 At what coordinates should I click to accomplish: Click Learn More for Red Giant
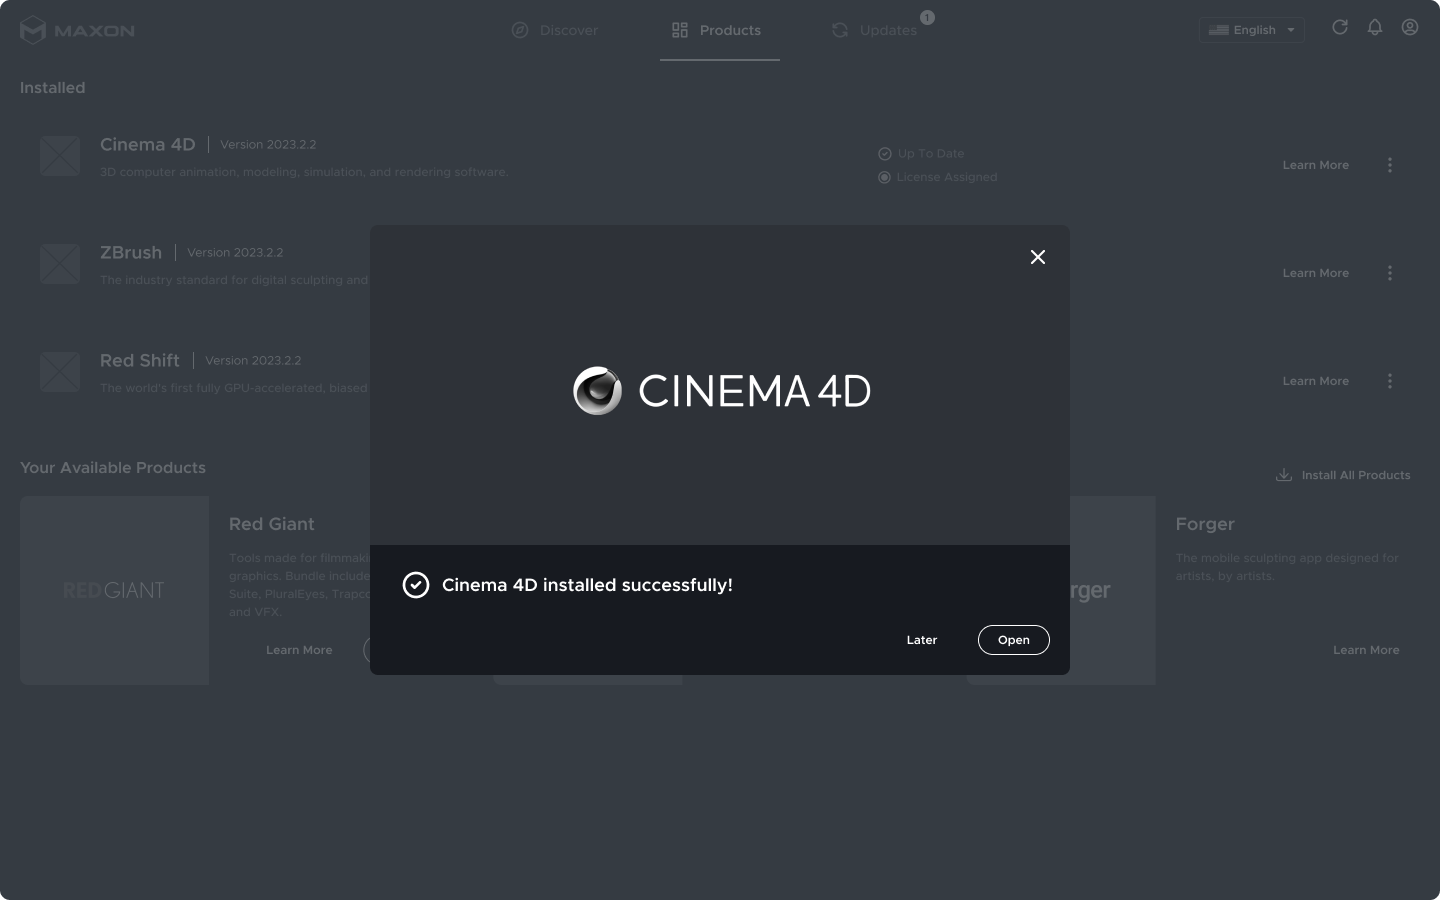(x=299, y=650)
